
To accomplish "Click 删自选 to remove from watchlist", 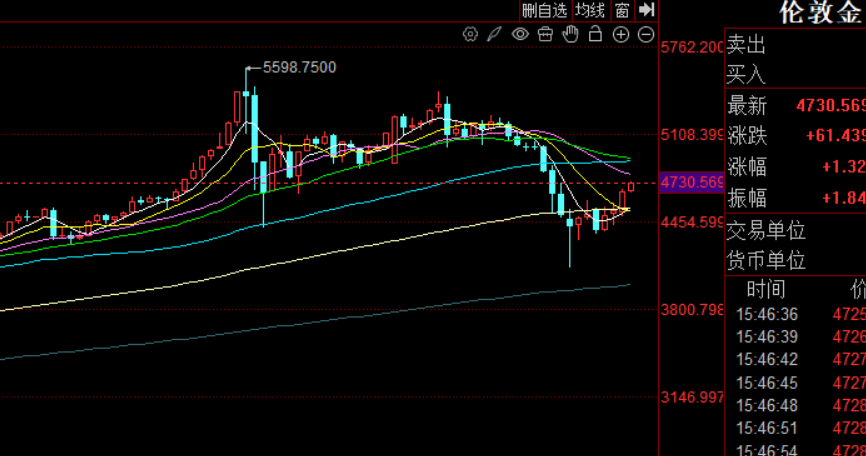I will (545, 10).
